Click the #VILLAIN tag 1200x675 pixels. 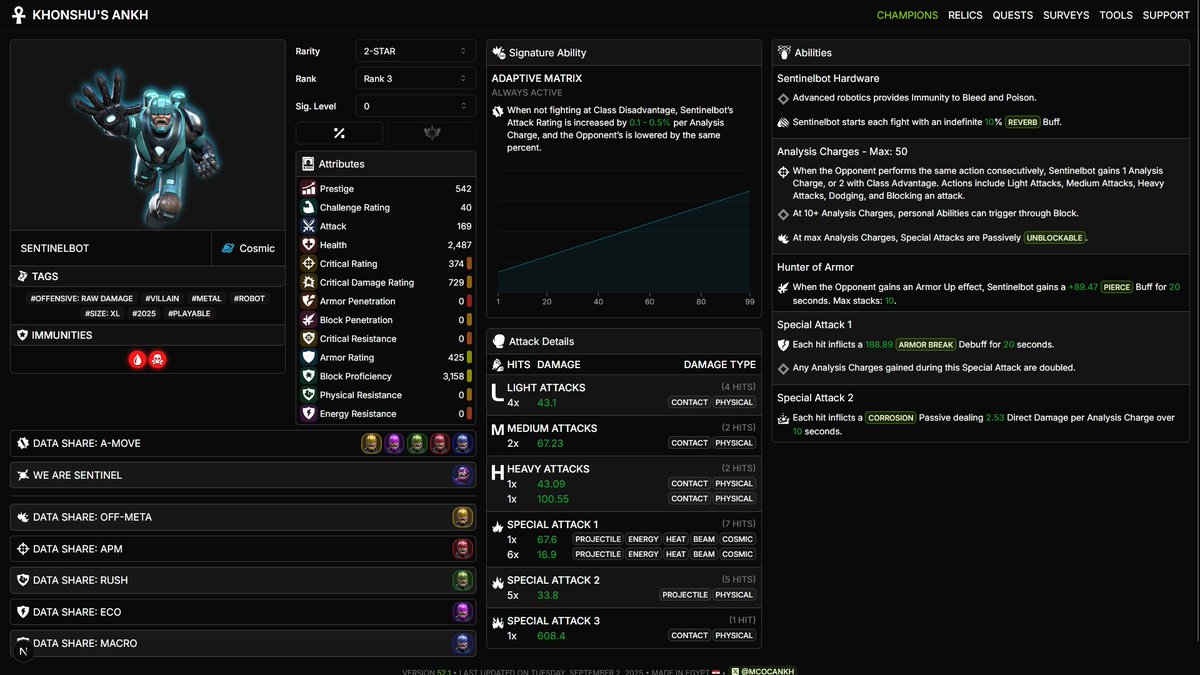pos(164,298)
